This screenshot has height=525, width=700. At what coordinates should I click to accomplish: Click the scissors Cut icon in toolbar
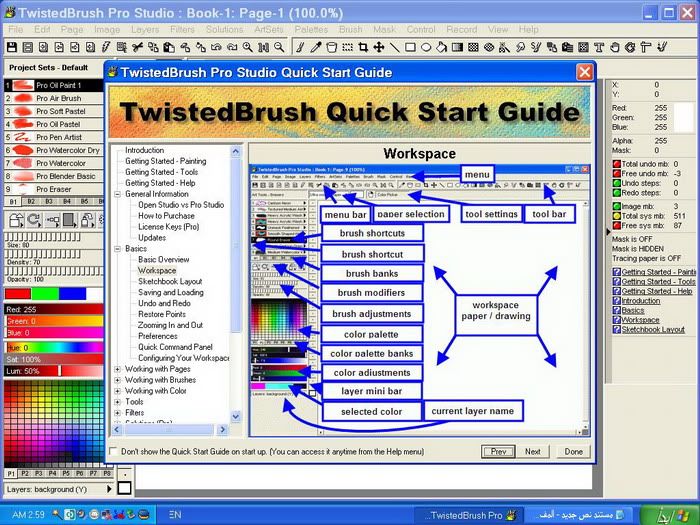(138, 47)
